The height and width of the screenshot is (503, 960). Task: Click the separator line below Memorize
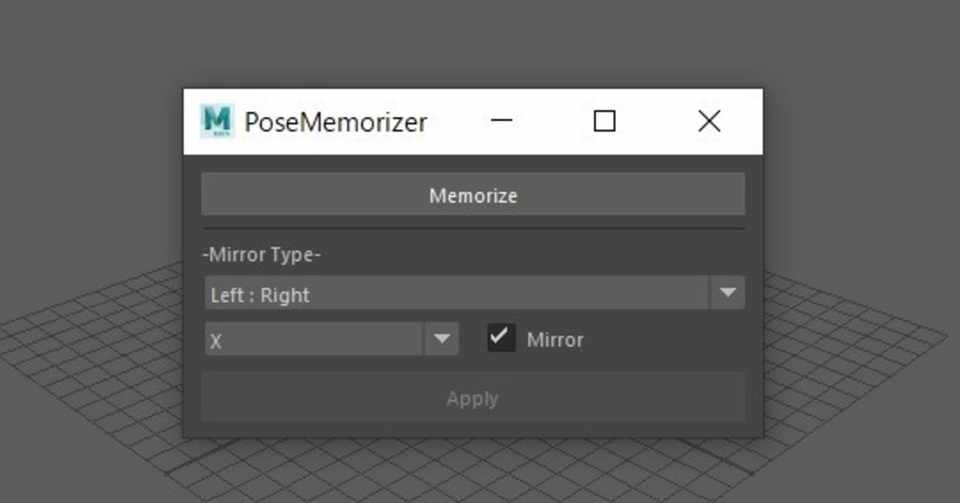tap(473, 229)
